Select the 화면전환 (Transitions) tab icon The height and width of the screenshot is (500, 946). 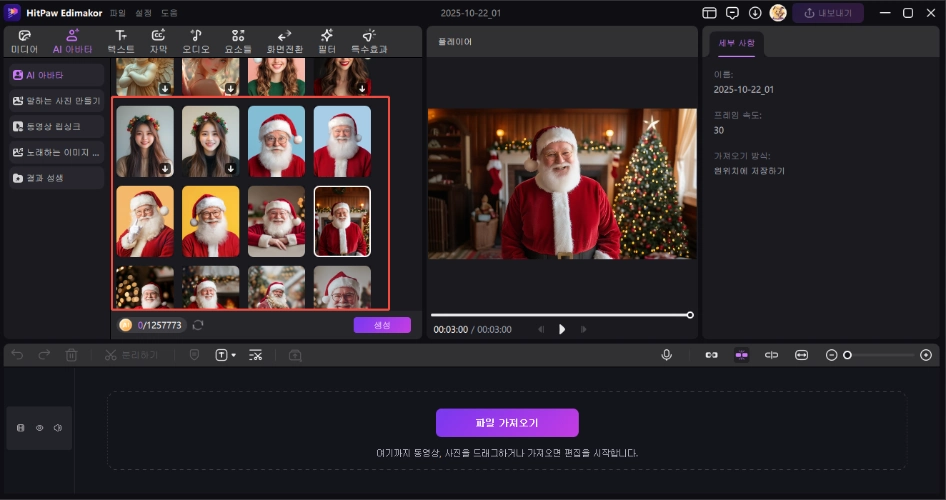coord(284,41)
